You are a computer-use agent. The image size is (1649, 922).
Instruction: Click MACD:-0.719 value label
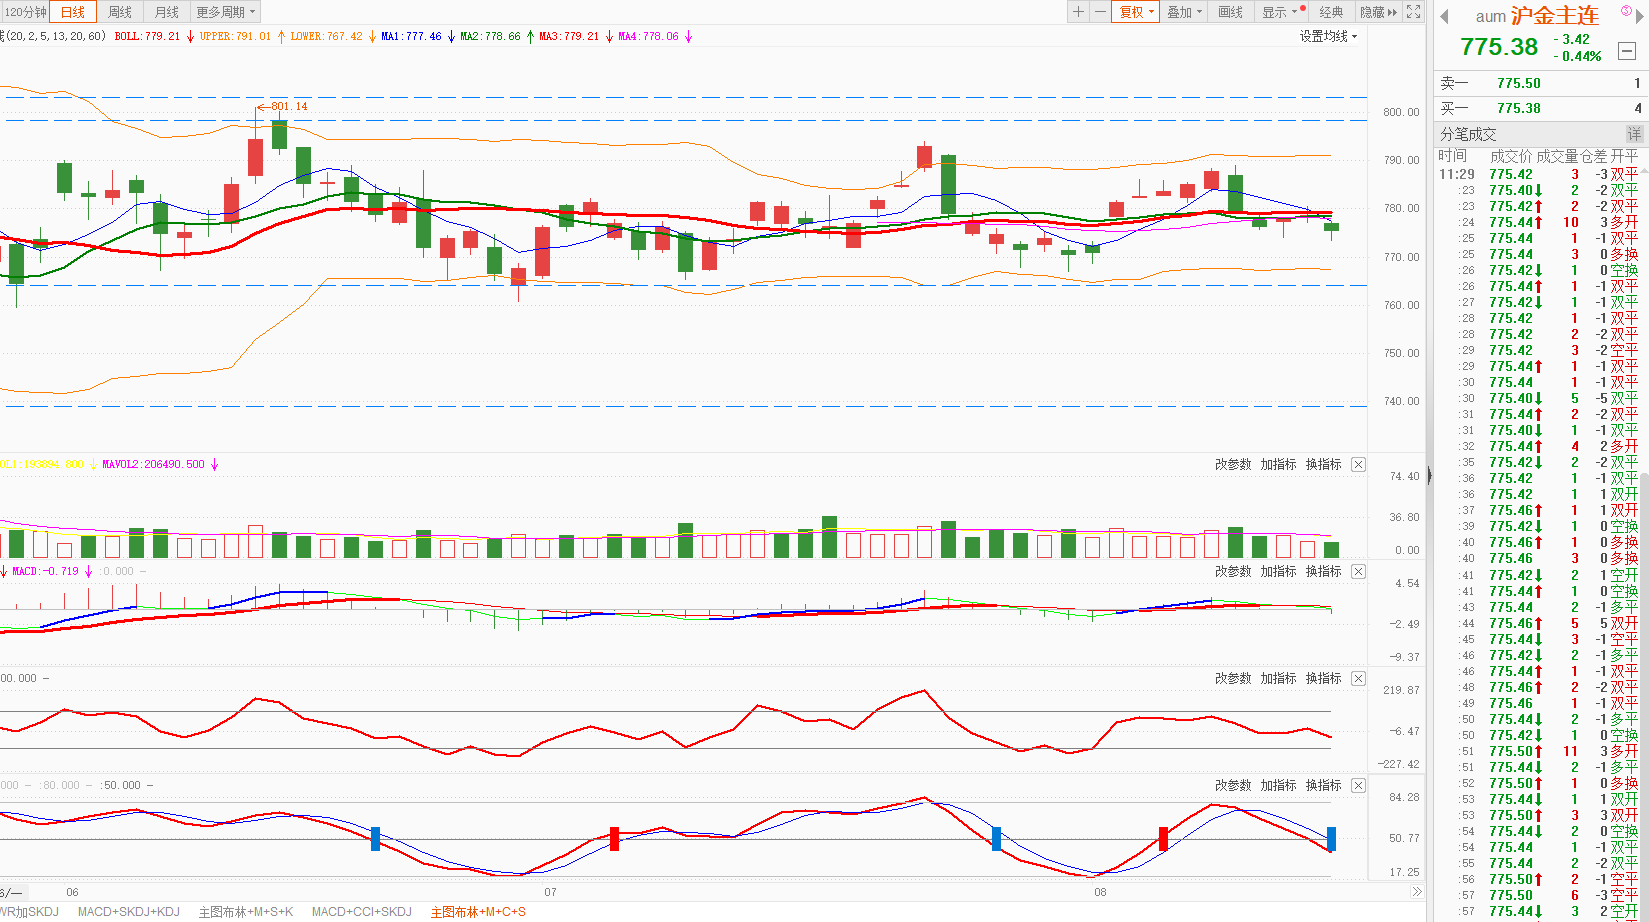pos(45,571)
